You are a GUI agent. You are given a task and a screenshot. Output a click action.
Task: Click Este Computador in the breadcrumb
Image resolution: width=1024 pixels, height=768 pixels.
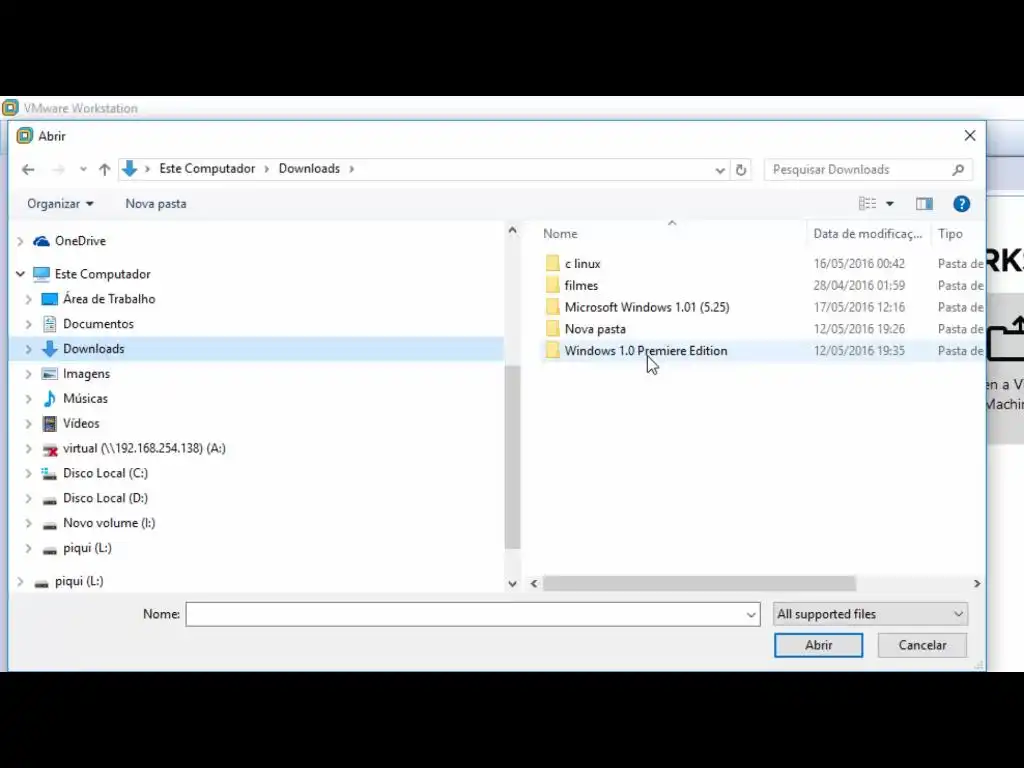[207, 168]
